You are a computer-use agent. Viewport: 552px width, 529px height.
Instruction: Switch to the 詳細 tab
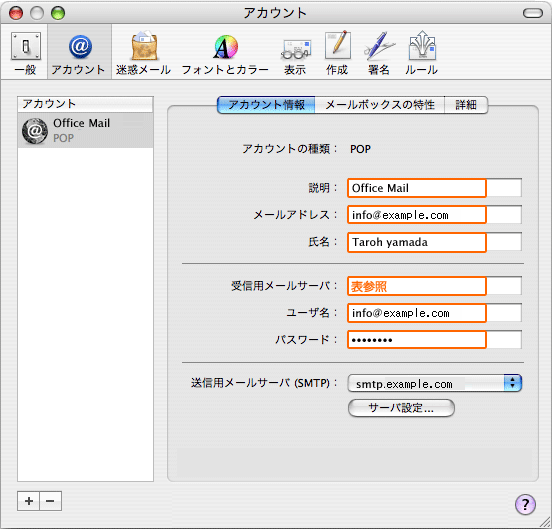click(466, 105)
